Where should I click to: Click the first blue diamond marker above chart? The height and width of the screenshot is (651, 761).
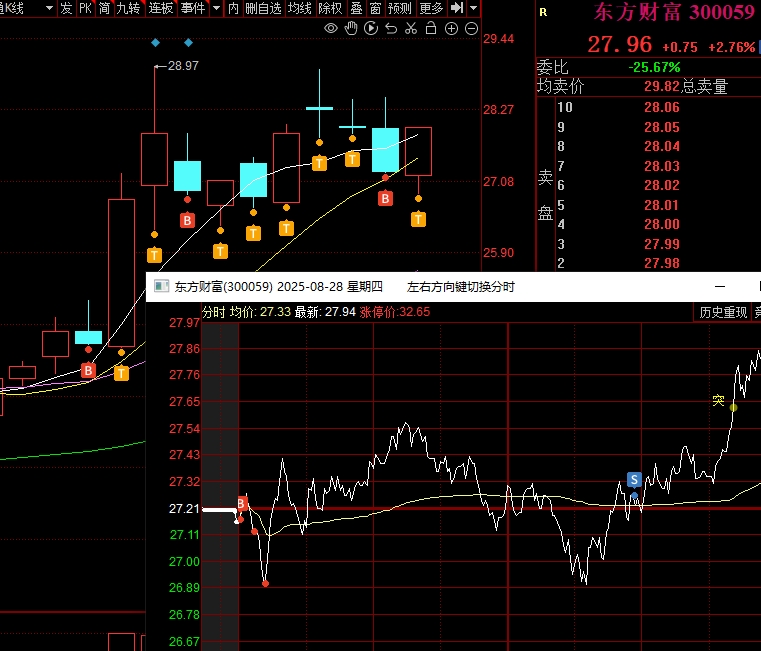coord(155,43)
